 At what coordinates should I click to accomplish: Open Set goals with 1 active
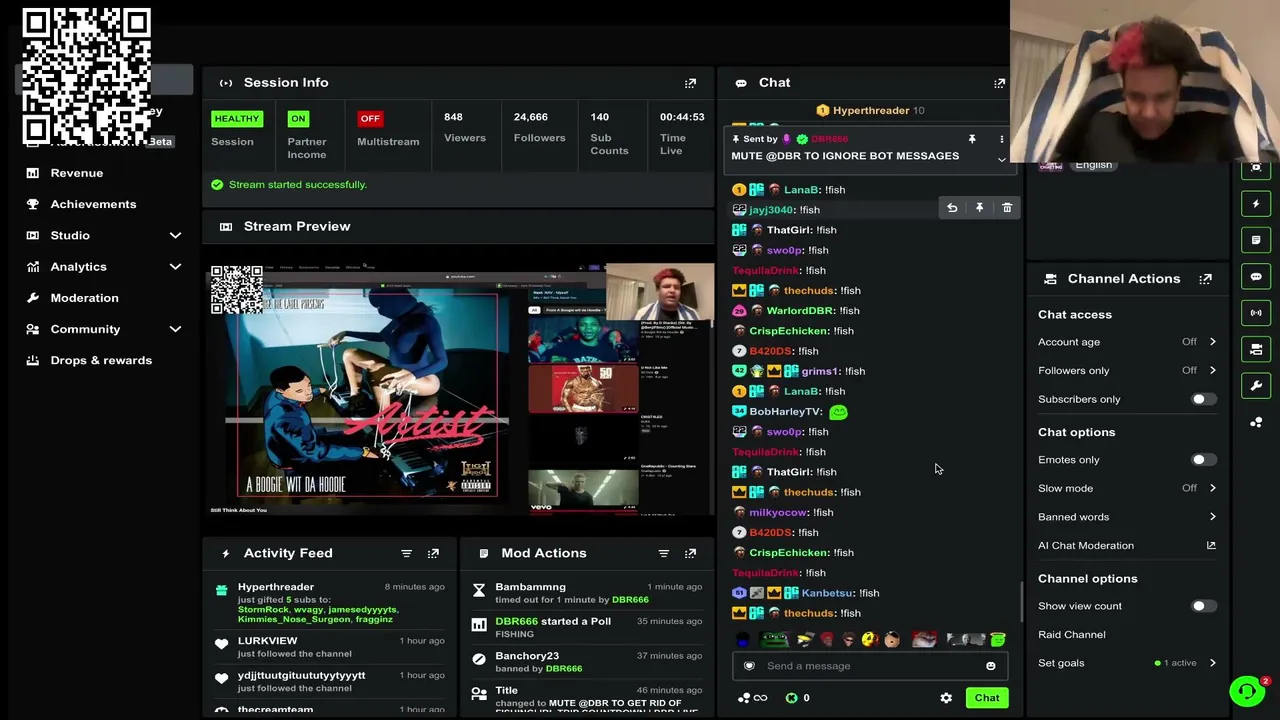click(1127, 663)
